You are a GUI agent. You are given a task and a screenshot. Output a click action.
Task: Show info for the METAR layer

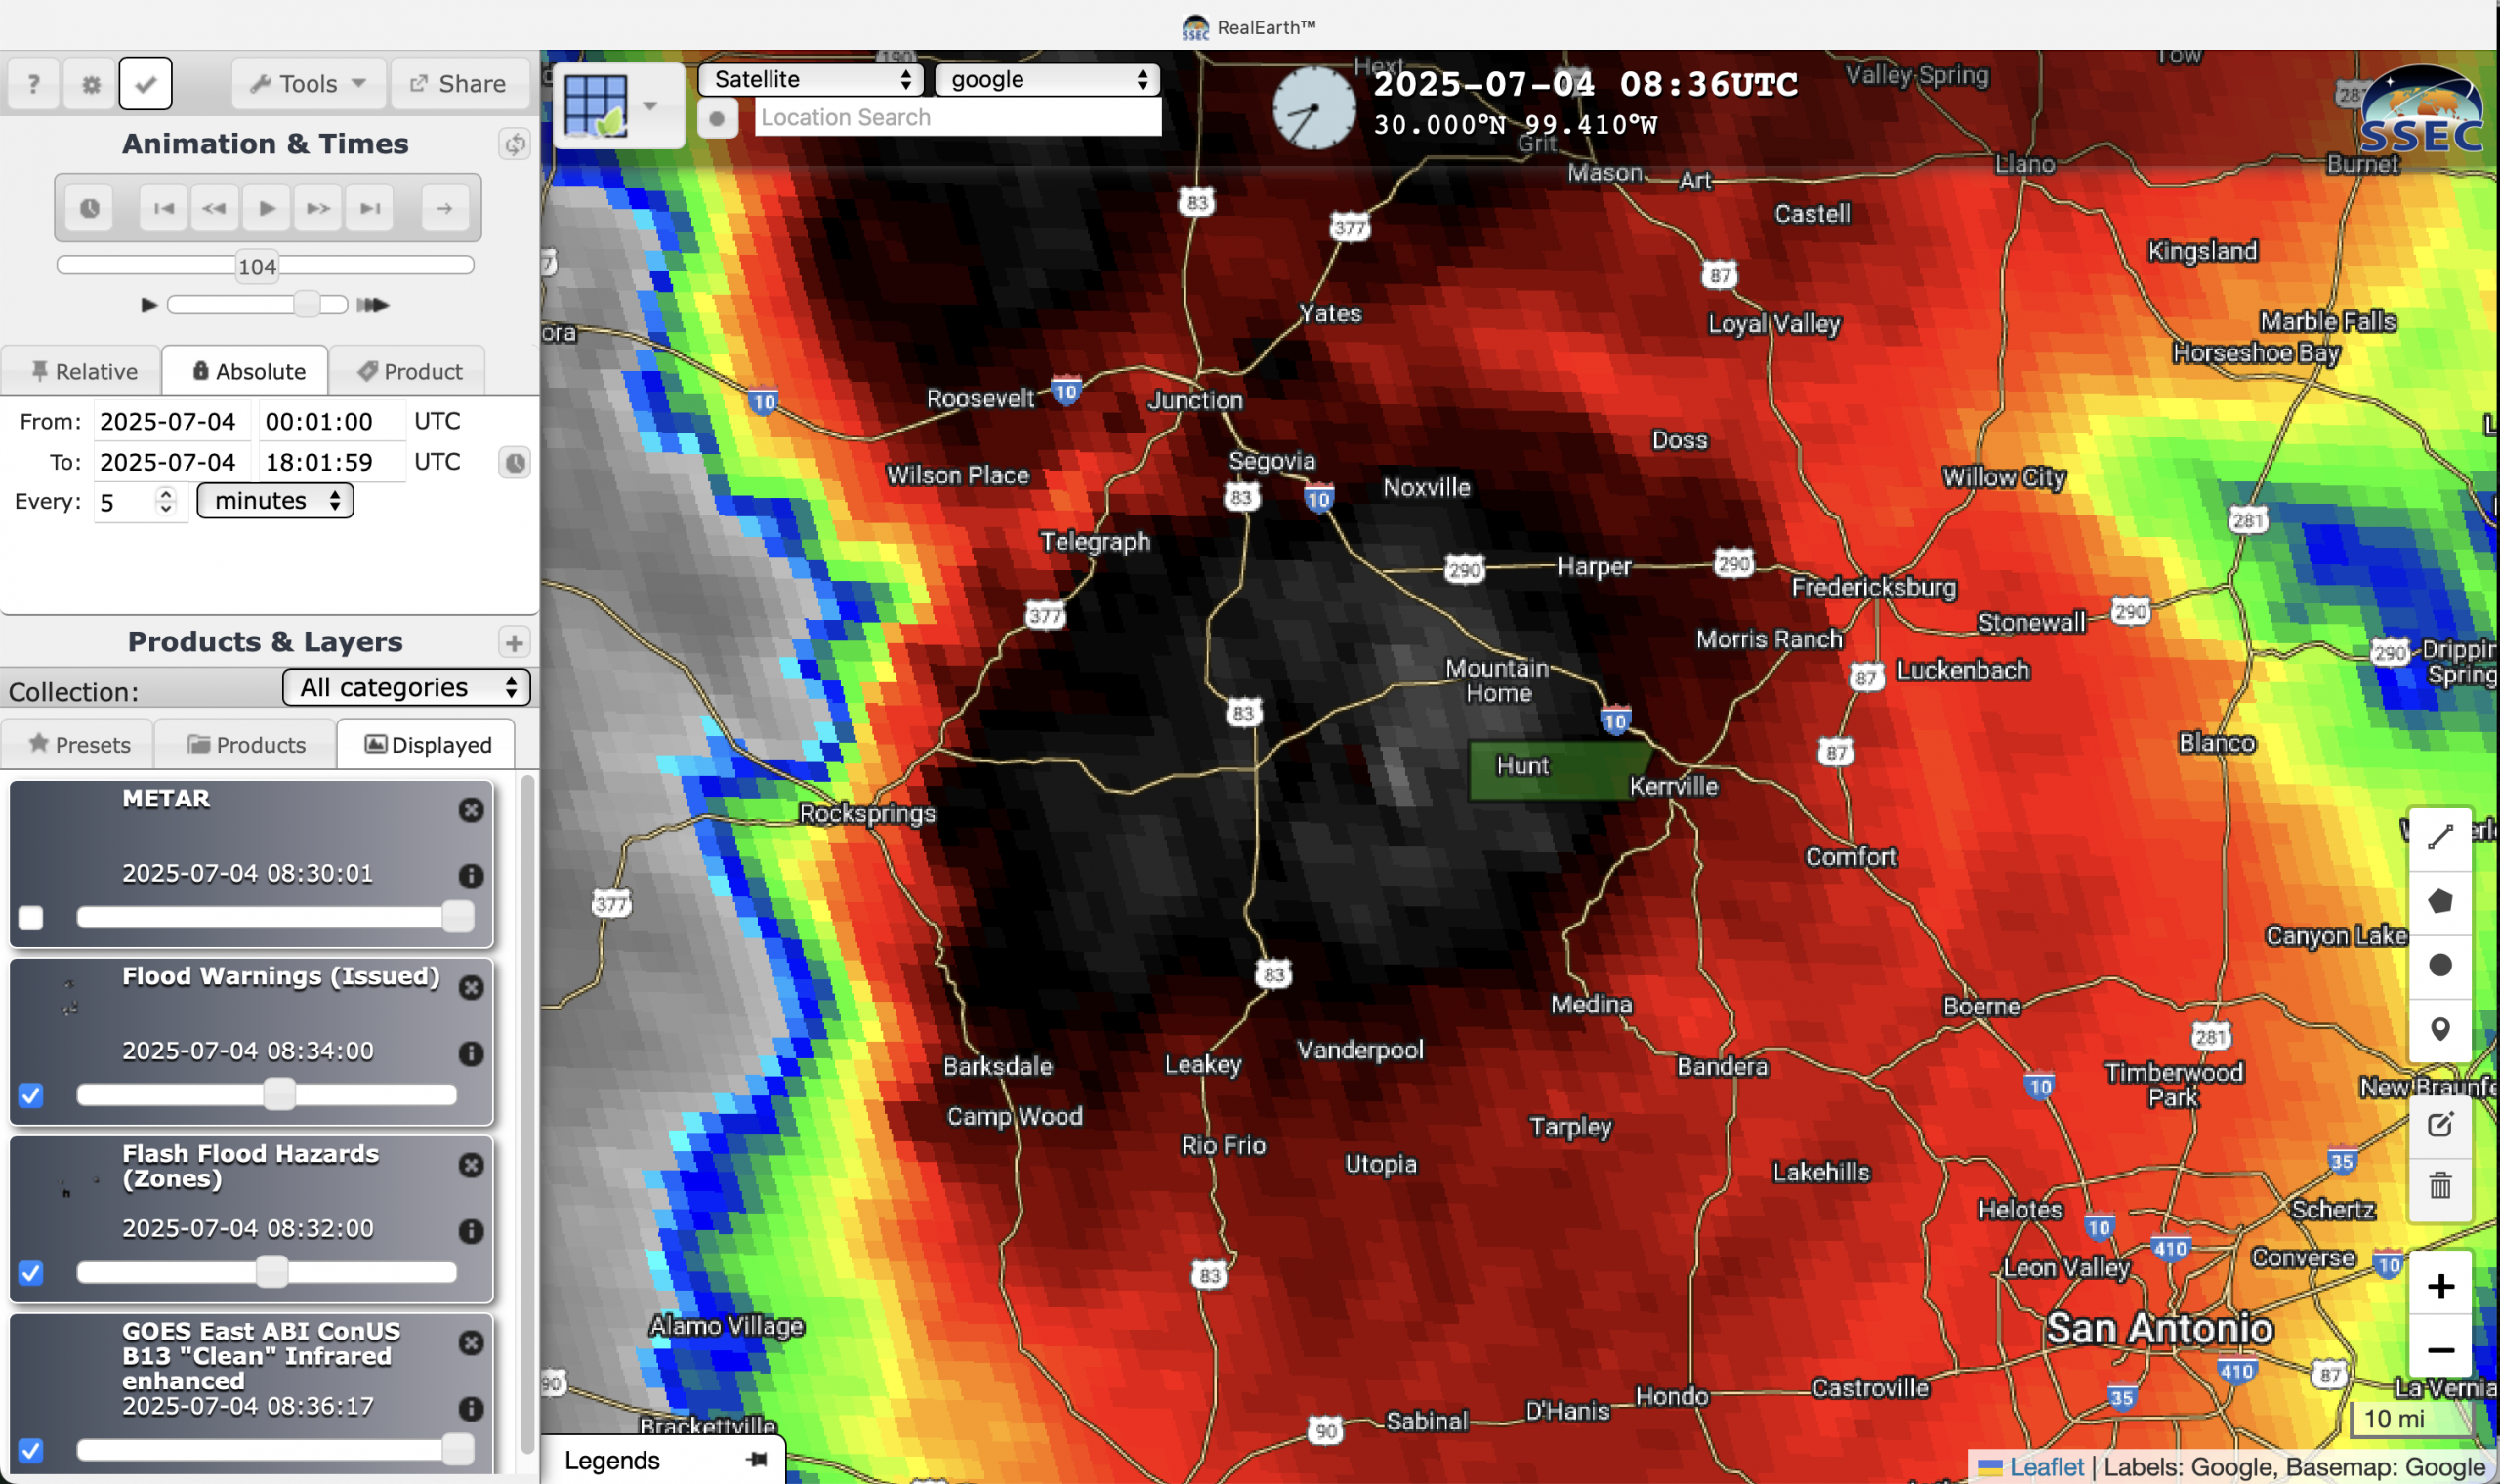click(471, 876)
